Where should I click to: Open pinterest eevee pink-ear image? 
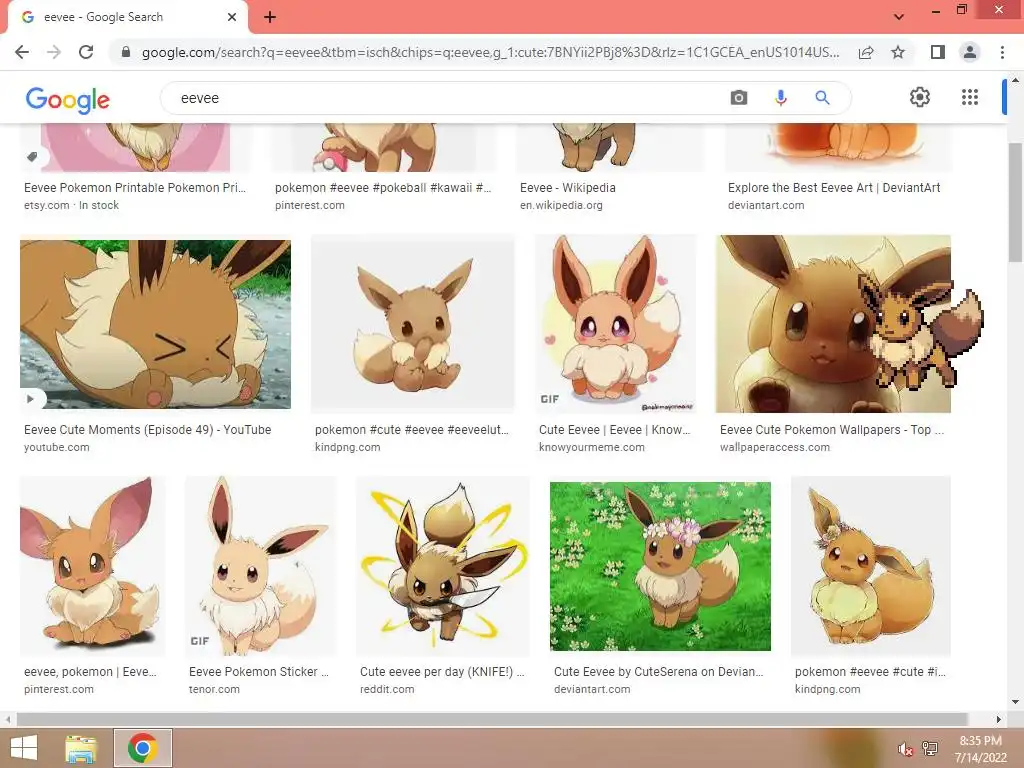92,566
